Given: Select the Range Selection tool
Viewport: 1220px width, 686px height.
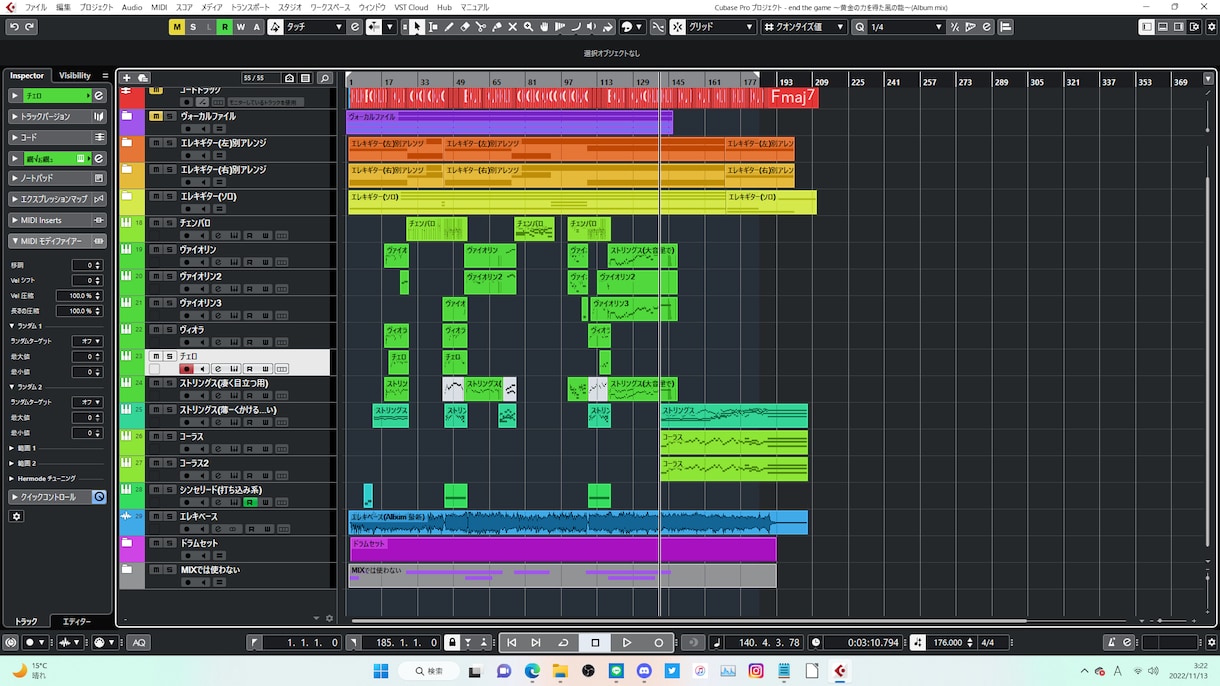Looking at the screenshot, I should [433, 27].
